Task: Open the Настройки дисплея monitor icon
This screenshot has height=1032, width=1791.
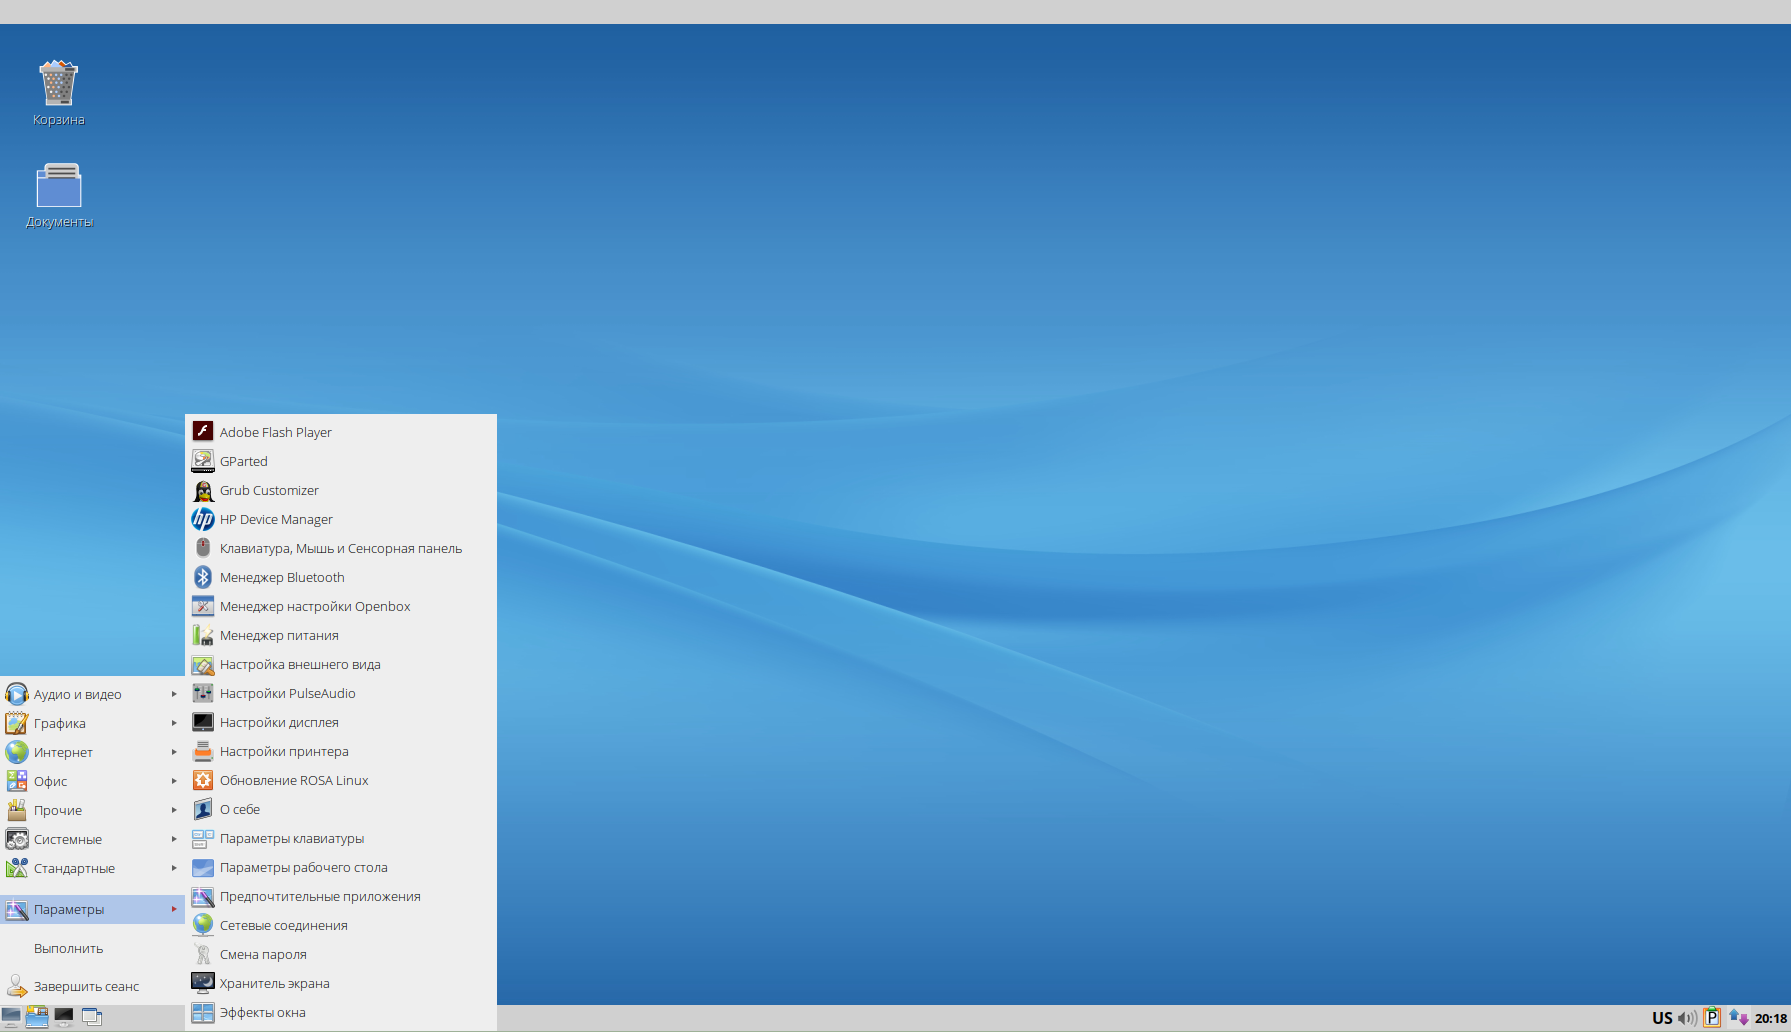Action: pos(203,722)
